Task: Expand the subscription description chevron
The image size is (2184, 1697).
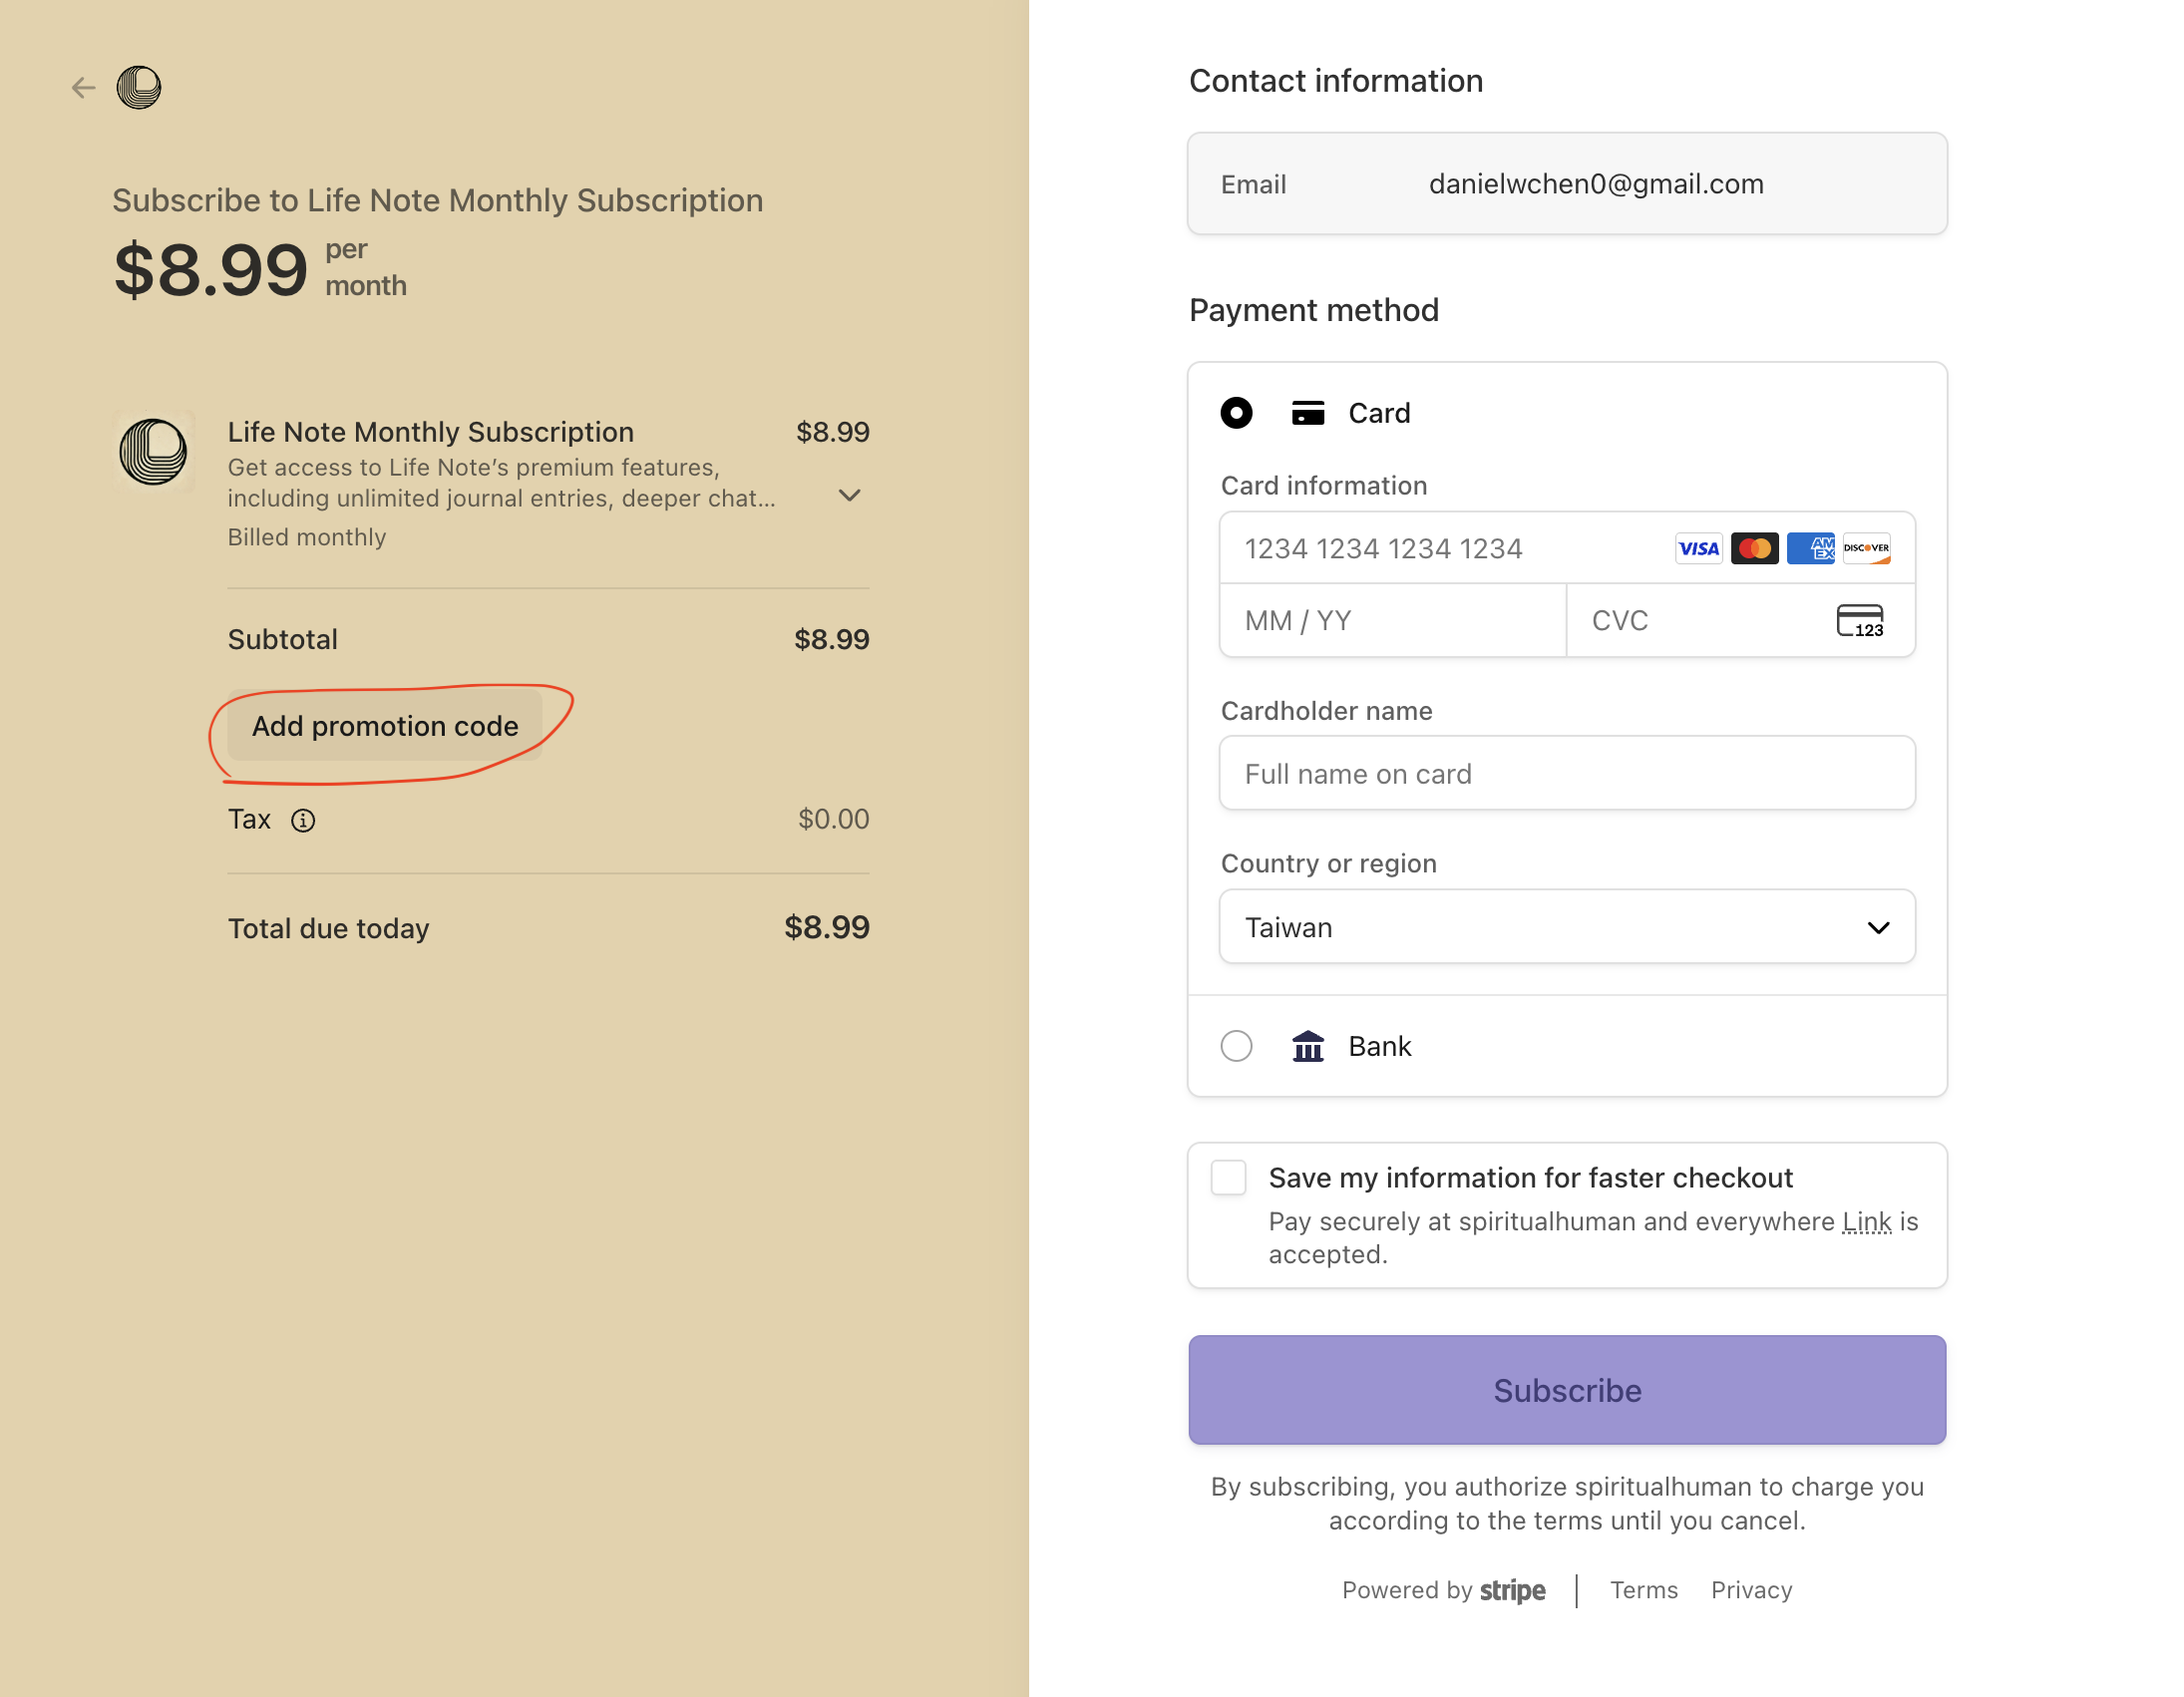Action: (x=849, y=496)
